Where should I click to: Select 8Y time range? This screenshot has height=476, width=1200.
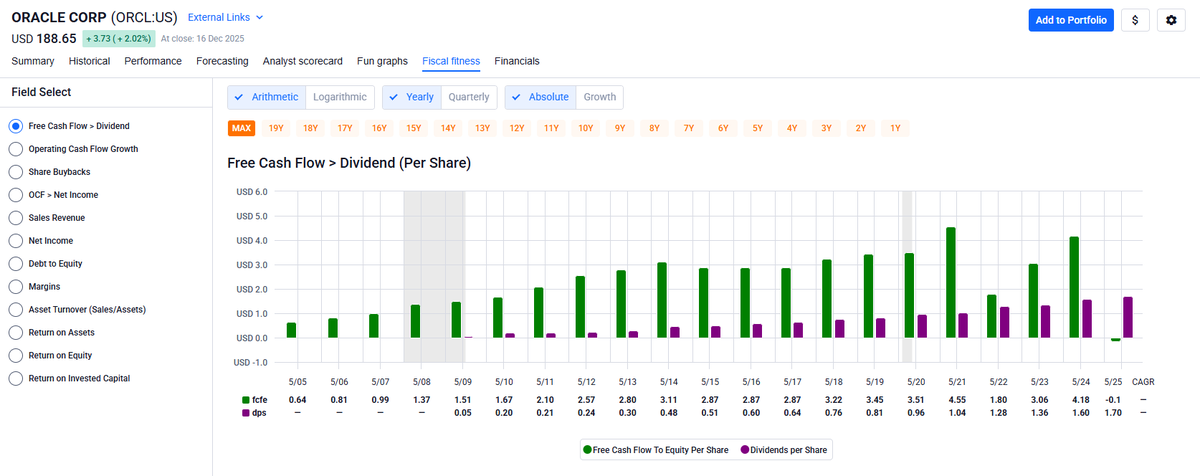click(x=654, y=128)
